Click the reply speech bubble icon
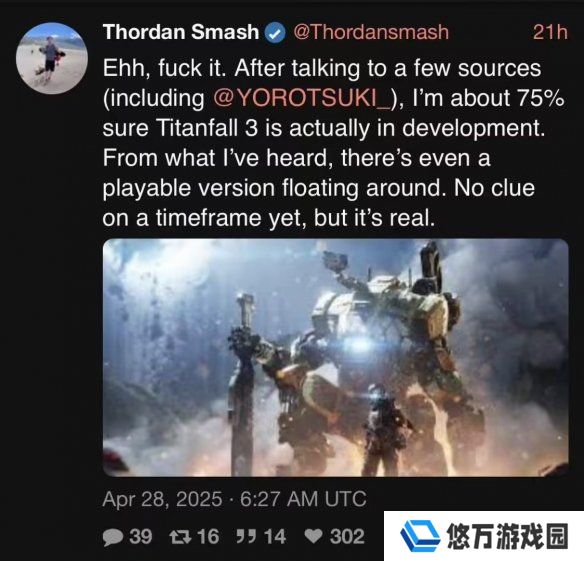This screenshot has height=561, width=584. click(113, 537)
